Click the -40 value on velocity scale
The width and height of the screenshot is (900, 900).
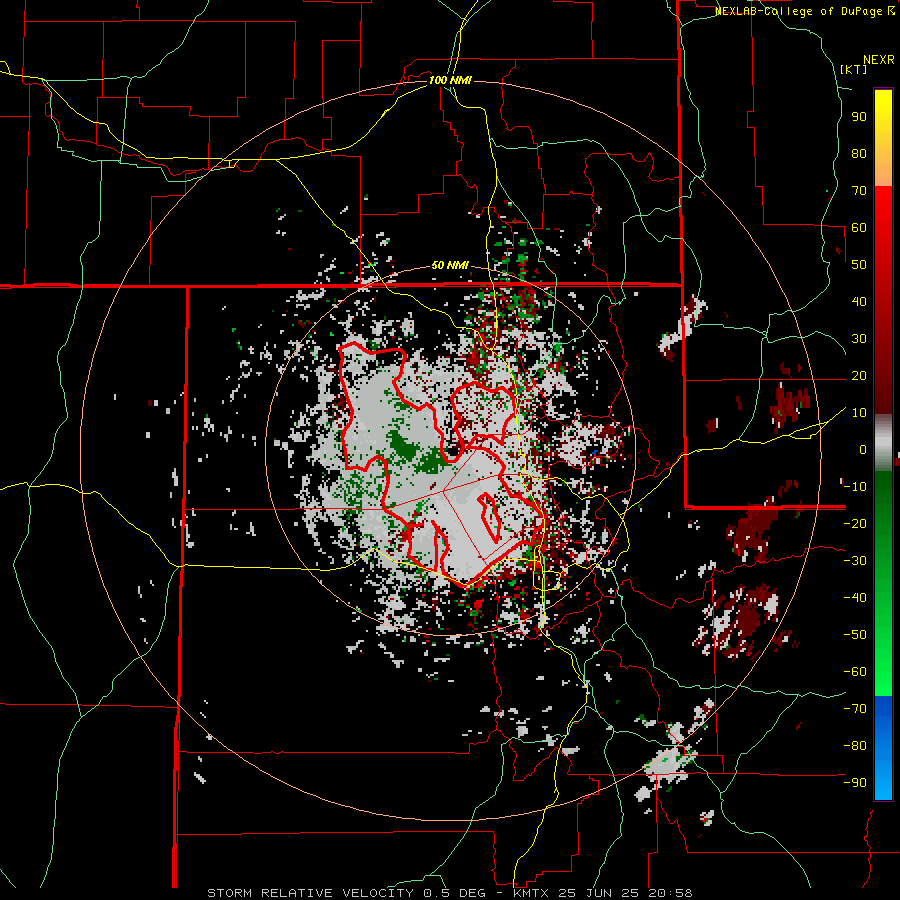(855, 598)
